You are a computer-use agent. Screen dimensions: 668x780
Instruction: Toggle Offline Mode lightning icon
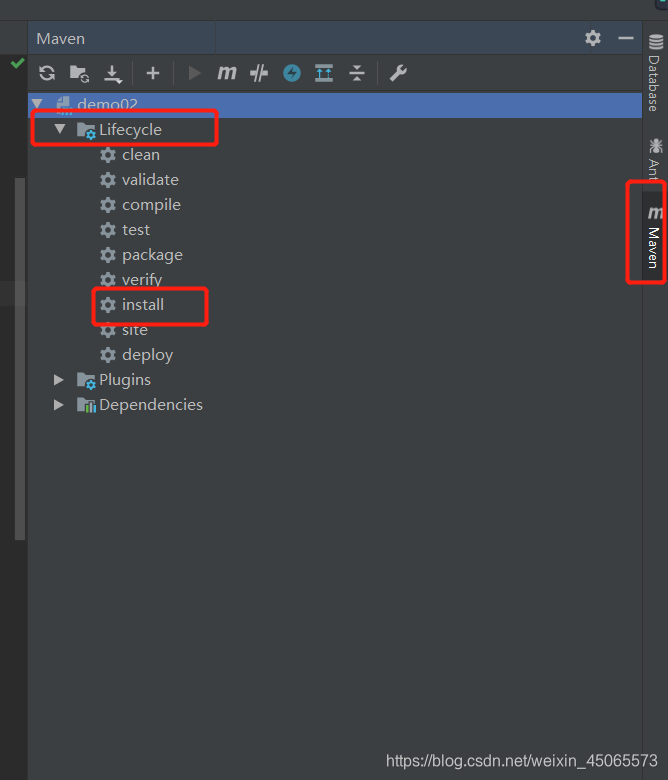pyautogui.click(x=292, y=74)
